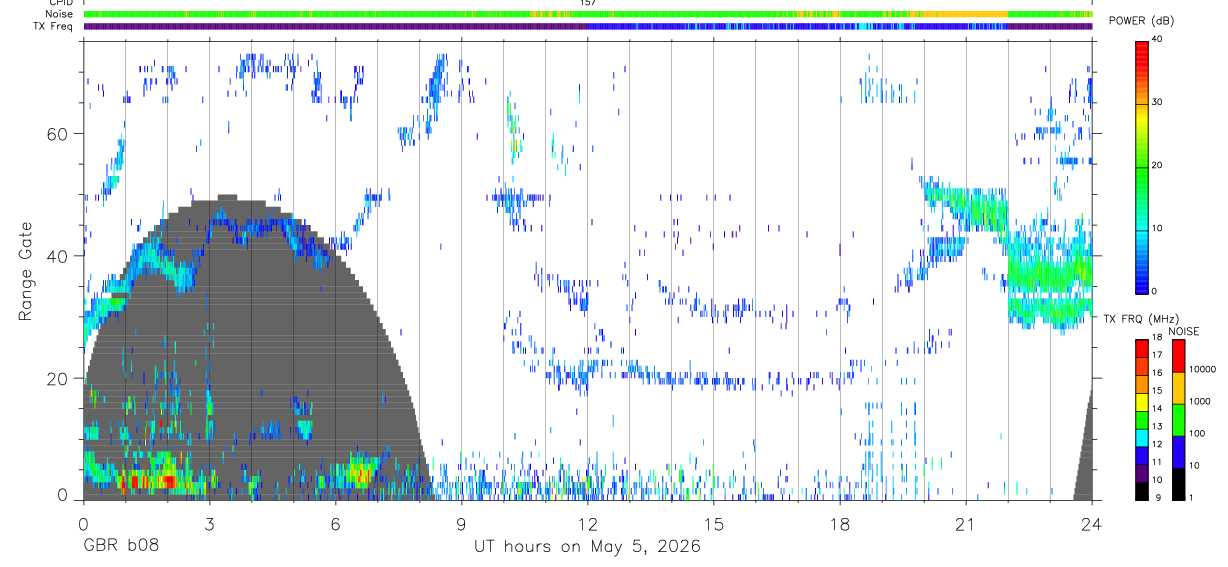Pick the black 9-10 MHz TX FRQ swatch
The width and height of the screenshot is (1228, 567).
tap(1142, 490)
